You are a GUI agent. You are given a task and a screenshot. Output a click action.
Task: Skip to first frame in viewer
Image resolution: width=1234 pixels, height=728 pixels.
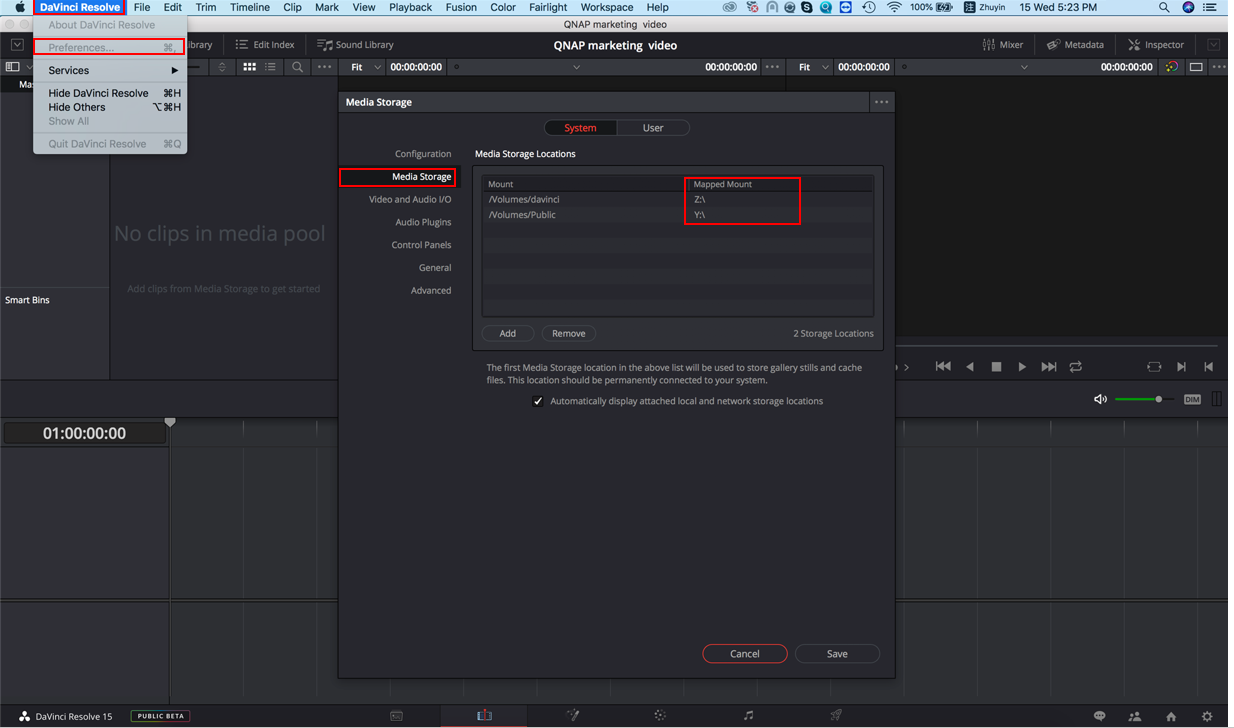click(x=943, y=367)
